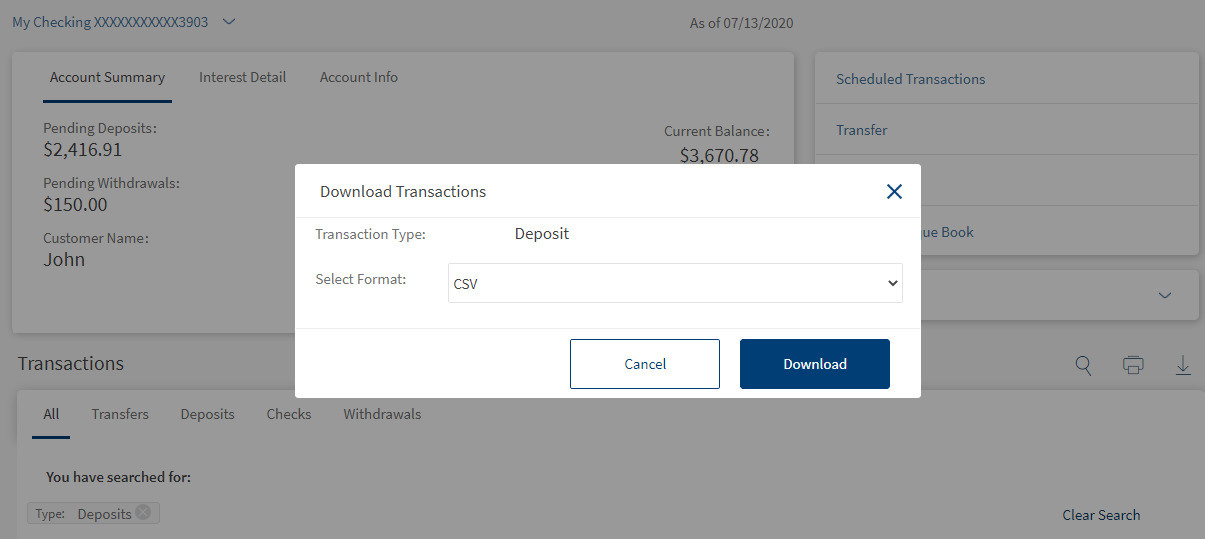Screen dimensions: 1205x539
Task: Click the Download button in dialog
Action: point(815,364)
